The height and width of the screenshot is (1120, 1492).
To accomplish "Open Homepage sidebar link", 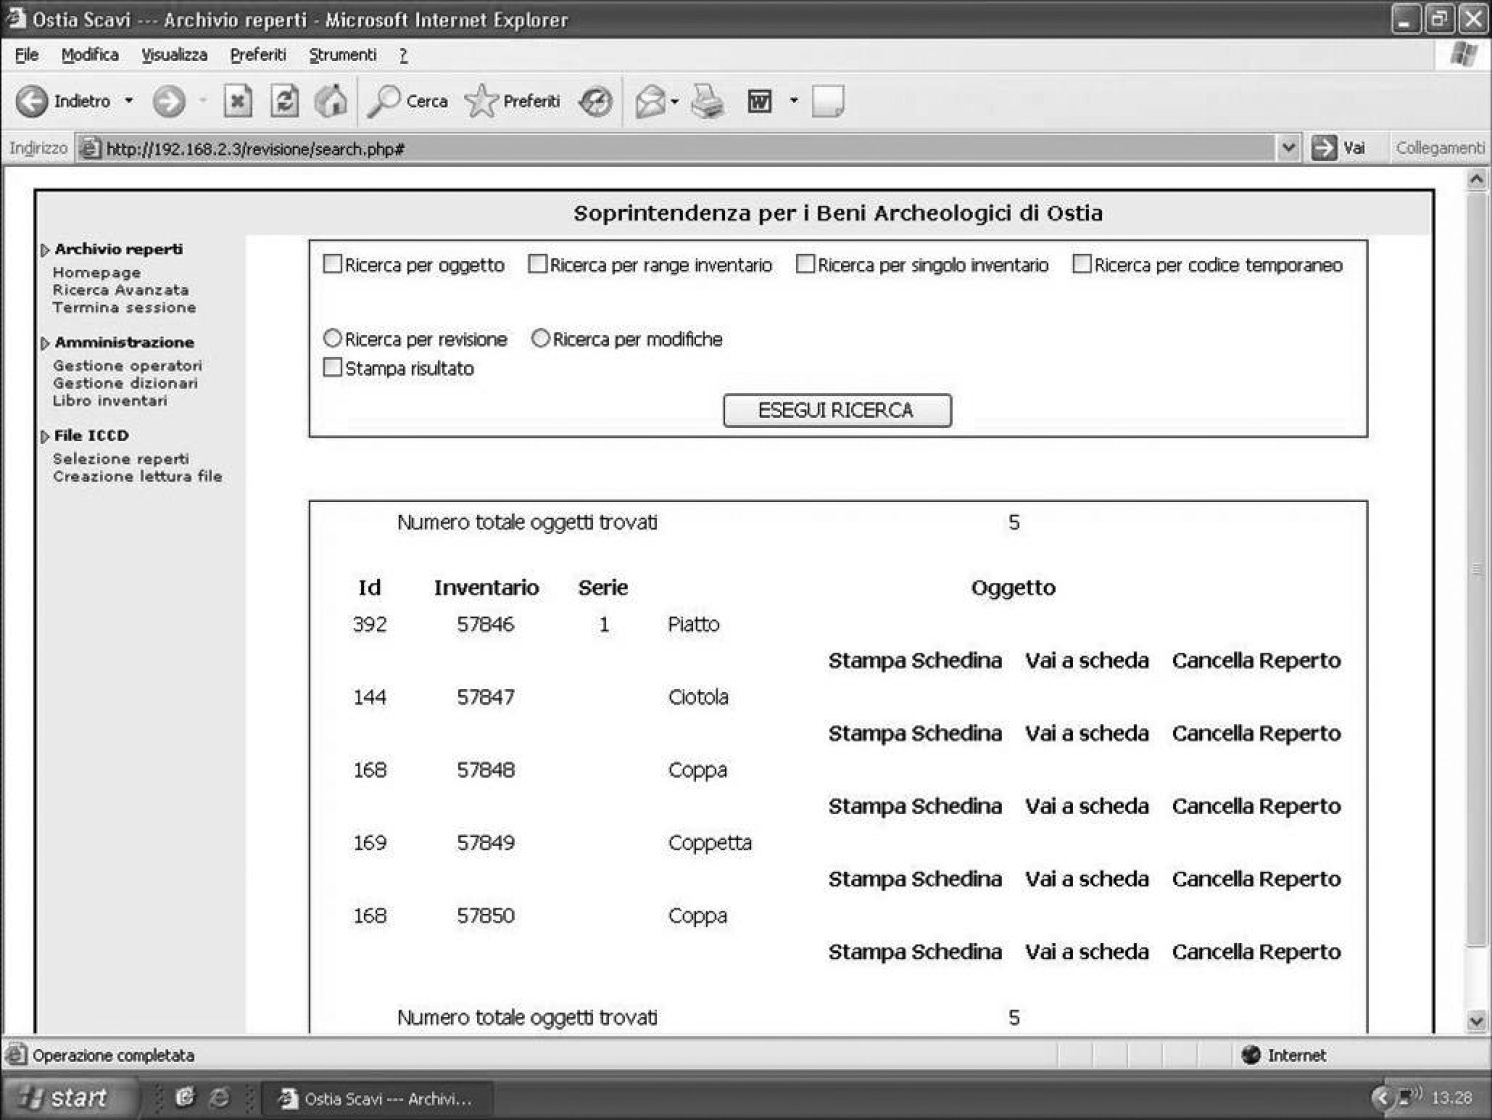I will tap(97, 272).
